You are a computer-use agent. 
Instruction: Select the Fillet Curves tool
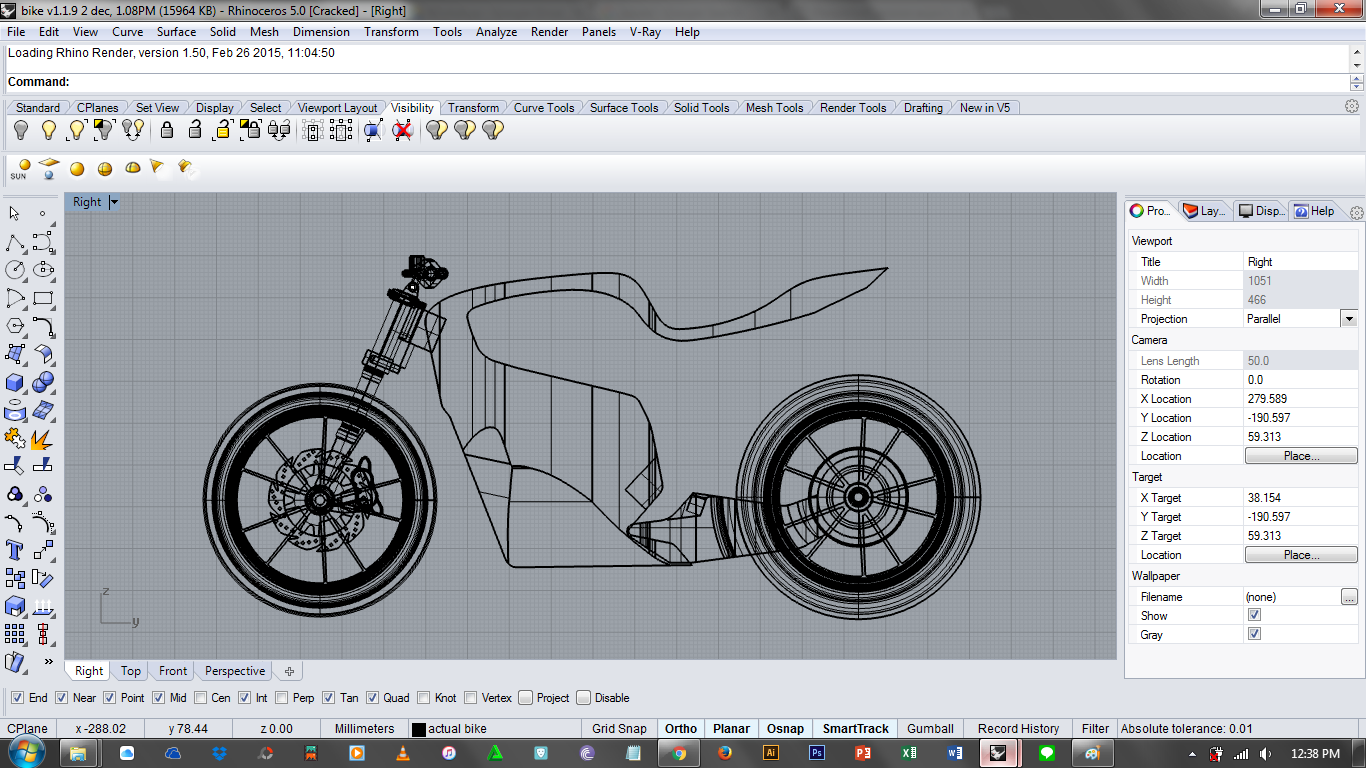tap(43, 326)
